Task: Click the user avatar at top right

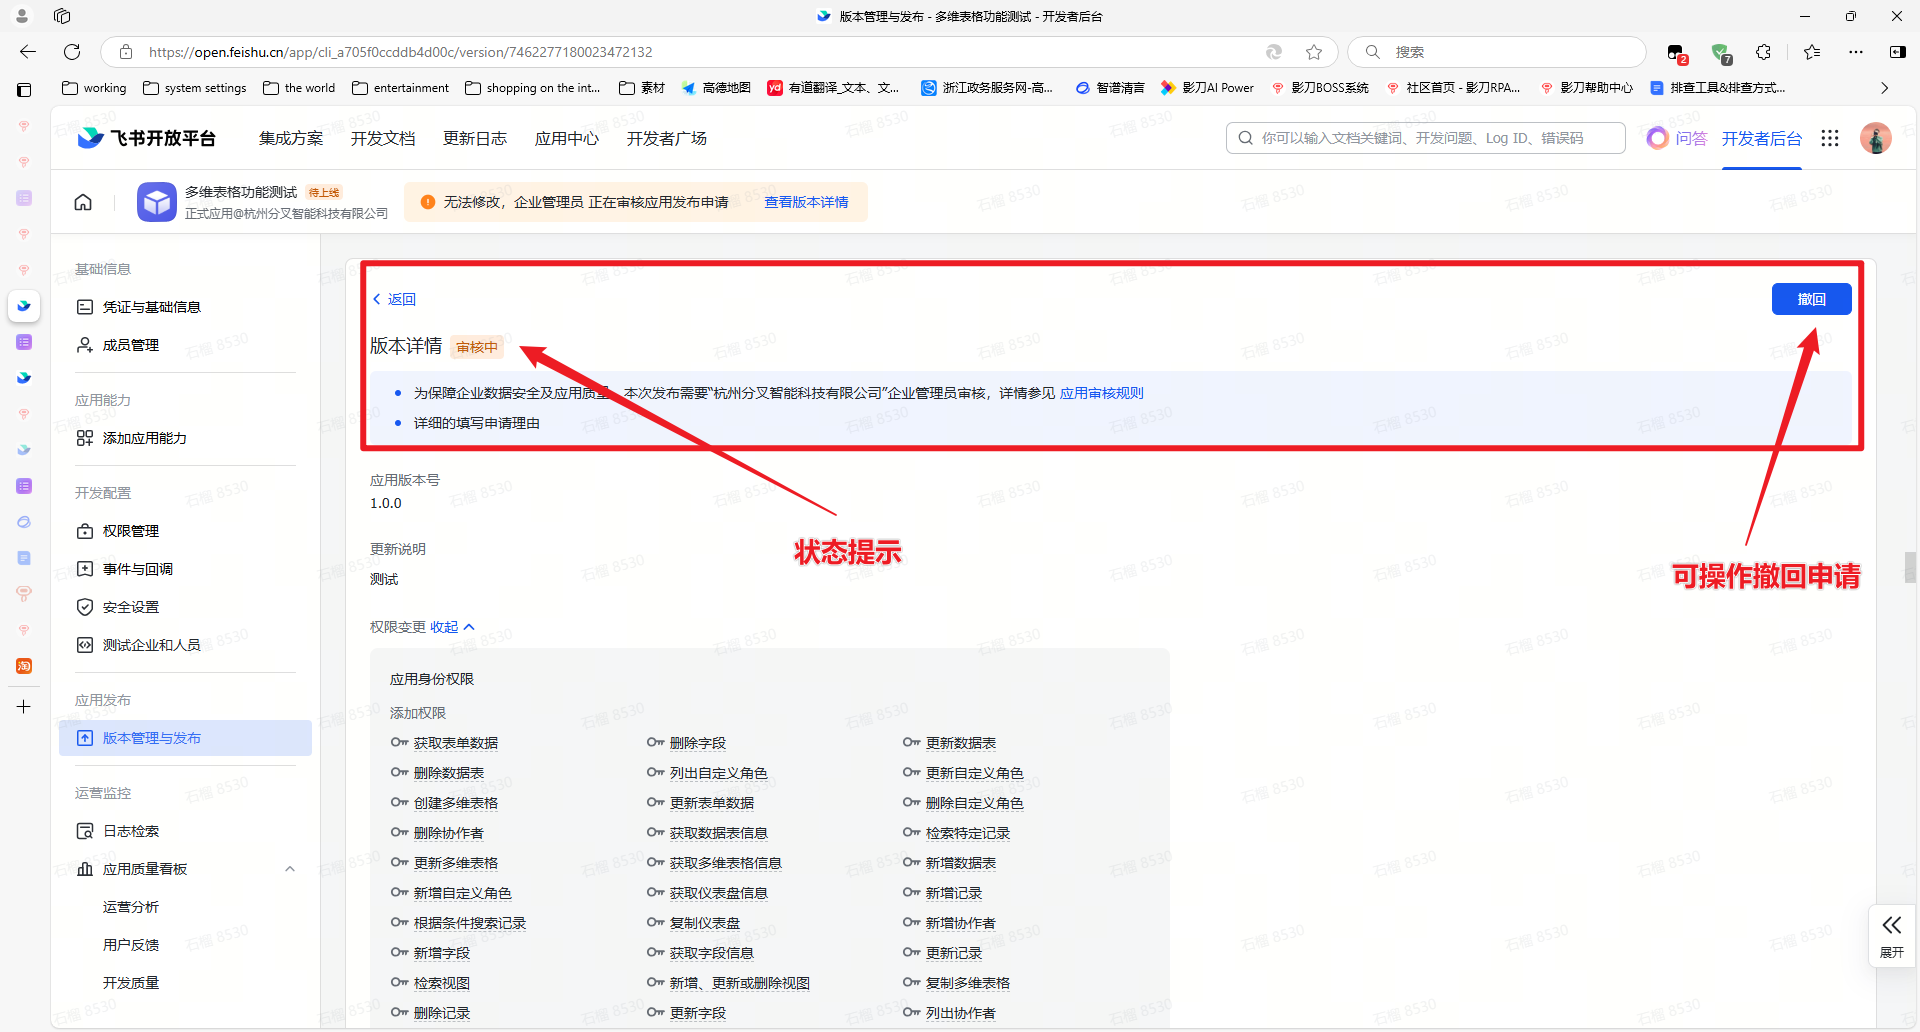Action: (x=1875, y=138)
